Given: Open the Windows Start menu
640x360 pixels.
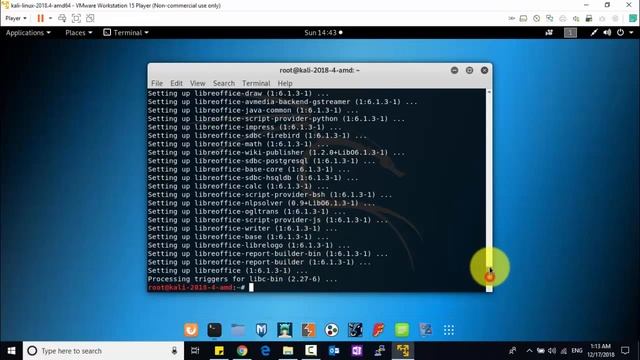Looking at the screenshot, I should [x=11, y=351].
